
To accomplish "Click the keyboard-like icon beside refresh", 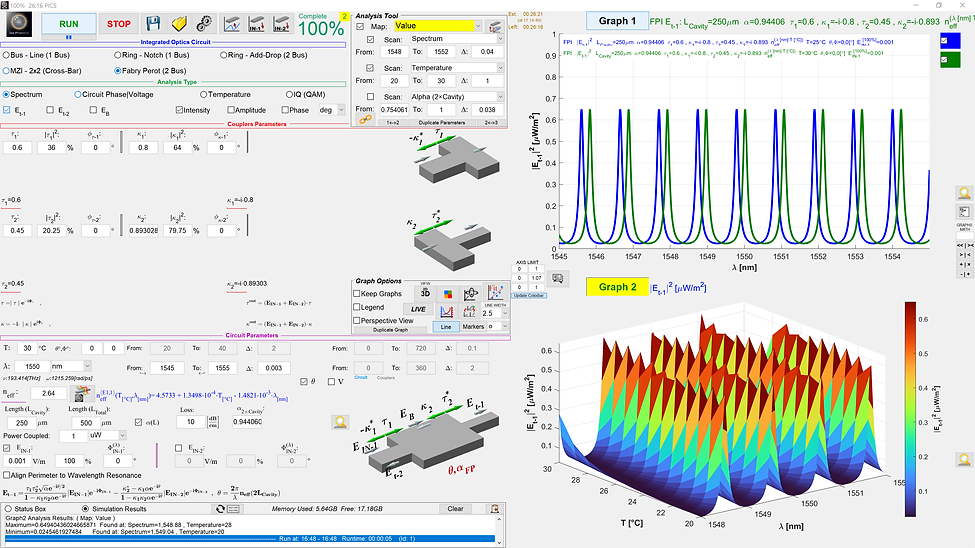I will [233, 509].
